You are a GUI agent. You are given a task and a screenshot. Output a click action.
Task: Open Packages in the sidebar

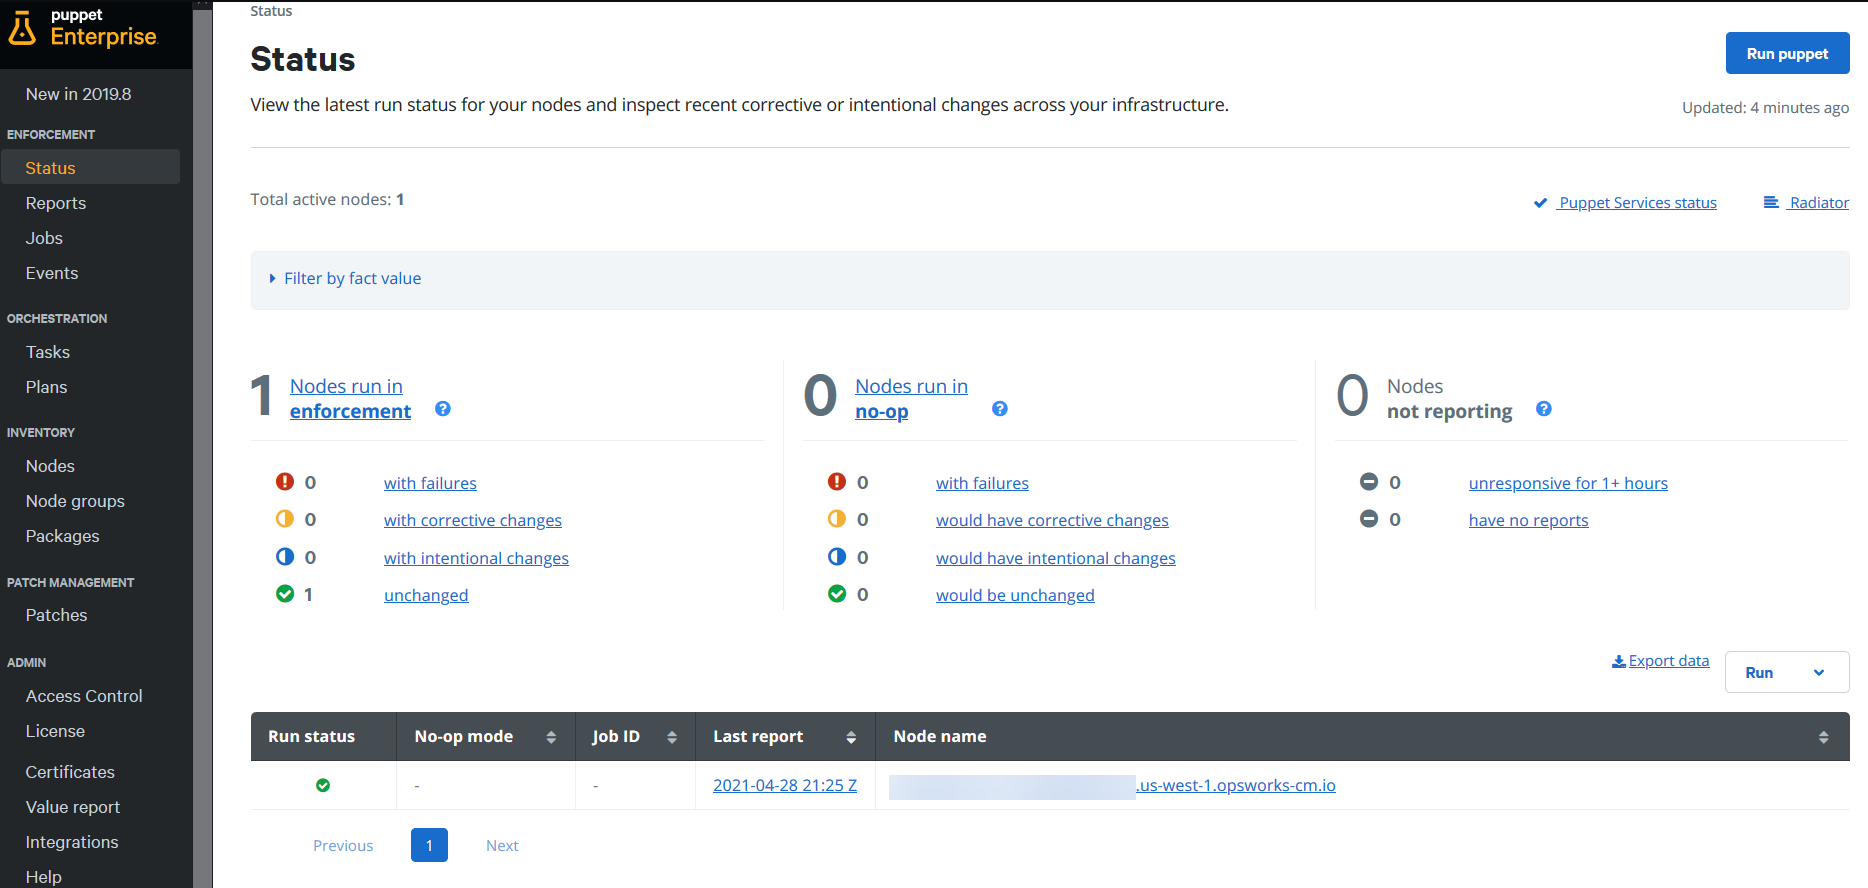tap(63, 536)
